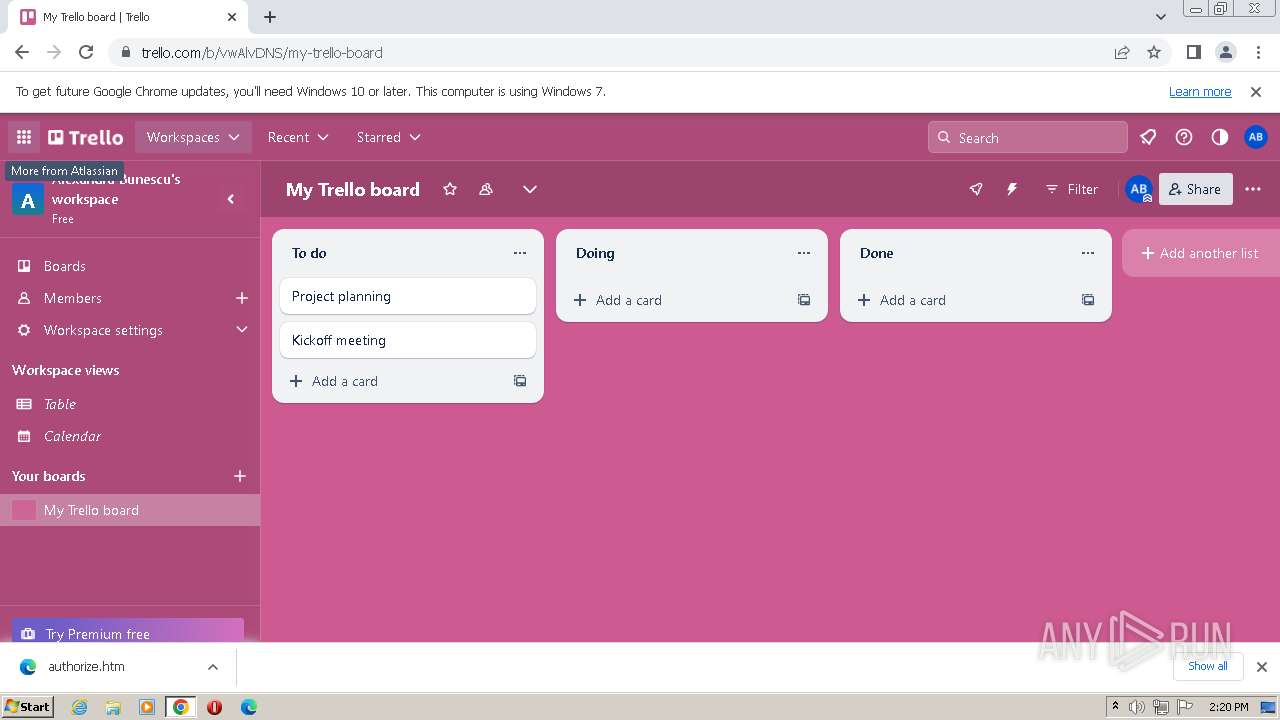Image resolution: width=1280 pixels, height=720 pixels.
Task: Open the Windows Start menu
Action: coord(27,706)
